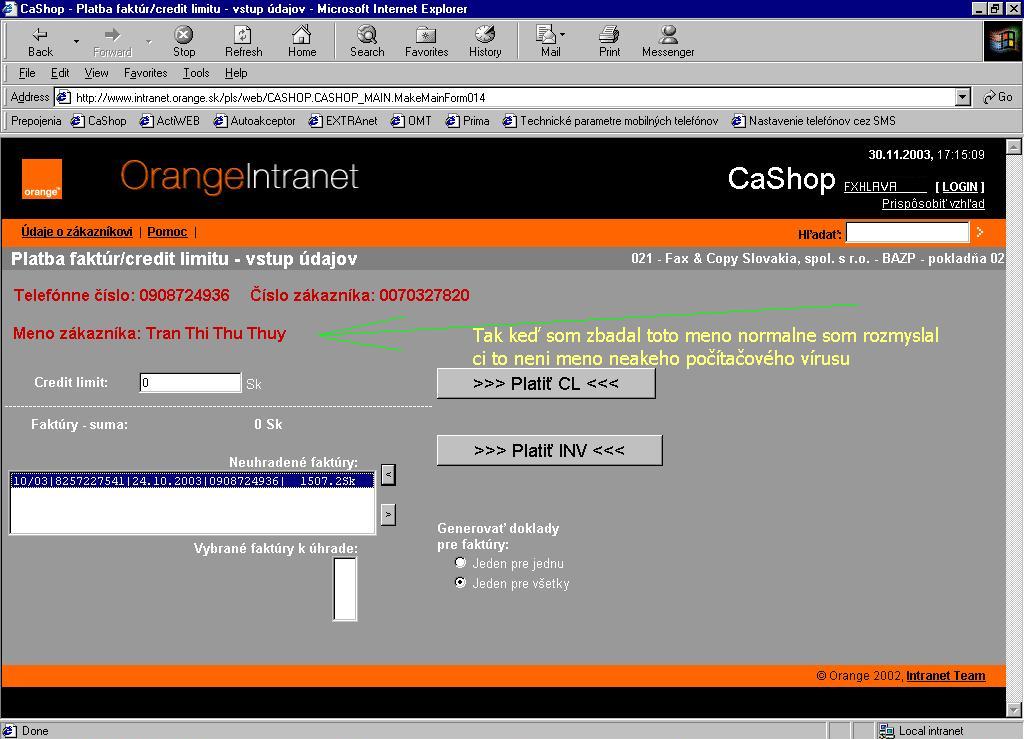Click the Back toolbar icon
The height and width of the screenshot is (739, 1024).
pos(41,41)
